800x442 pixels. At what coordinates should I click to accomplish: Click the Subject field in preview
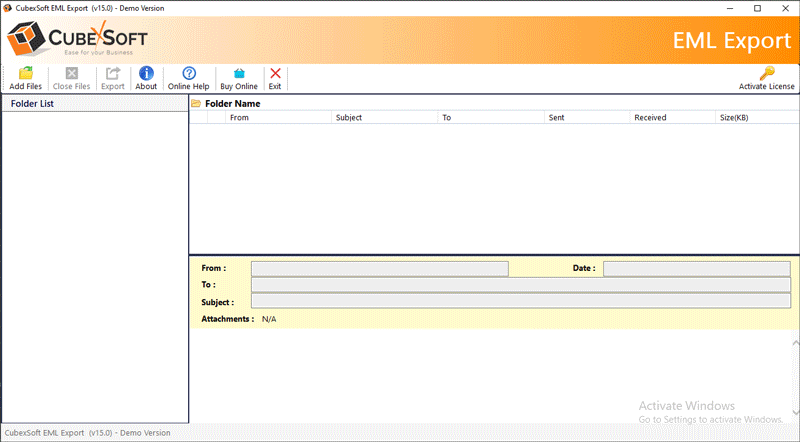click(521, 301)
